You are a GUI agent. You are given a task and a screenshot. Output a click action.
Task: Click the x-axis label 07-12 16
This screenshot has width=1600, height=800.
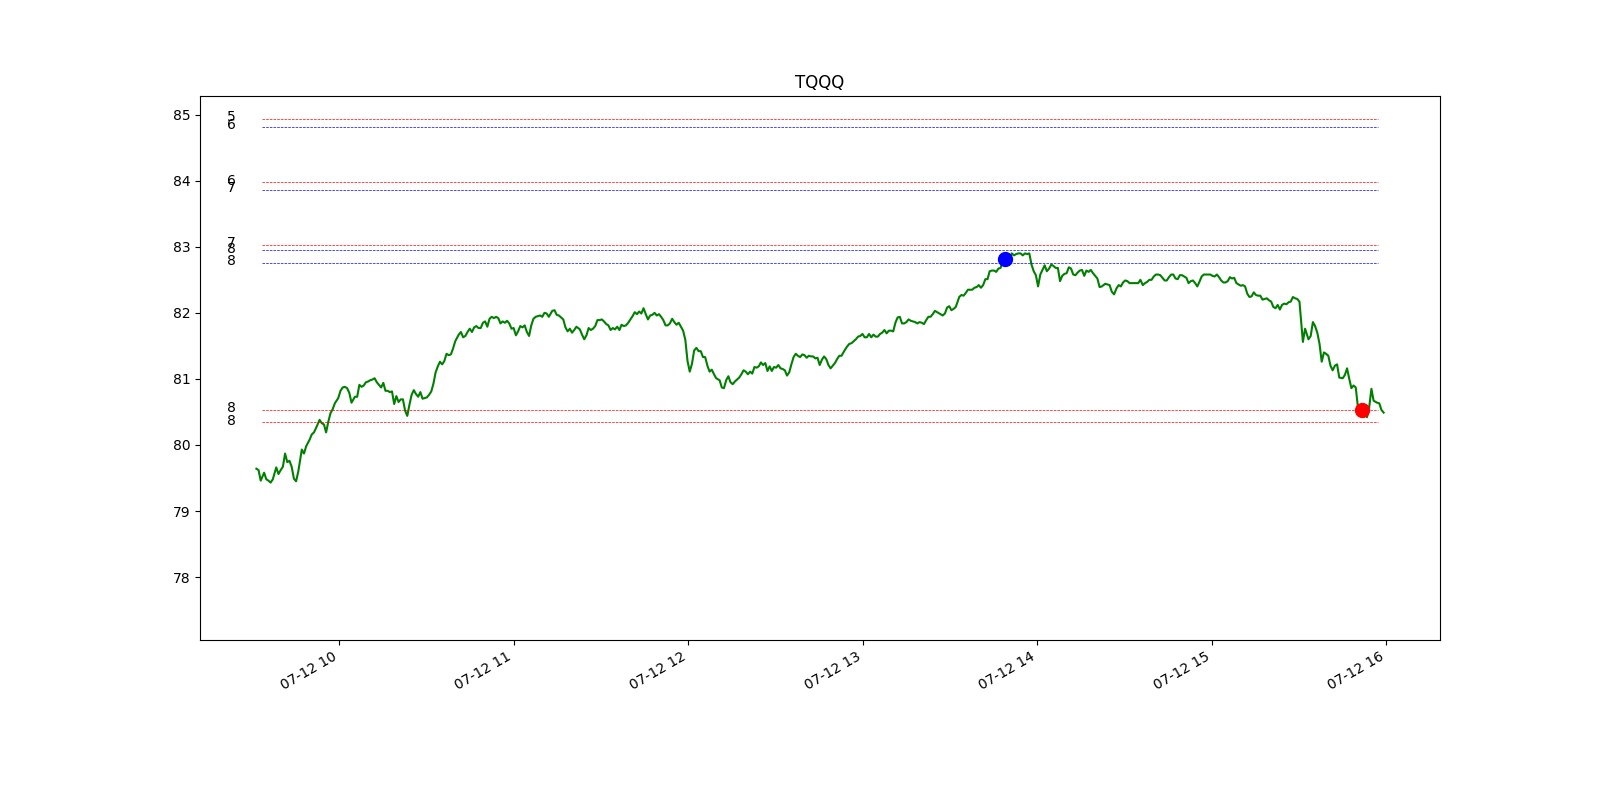[x=1355, y=670]
